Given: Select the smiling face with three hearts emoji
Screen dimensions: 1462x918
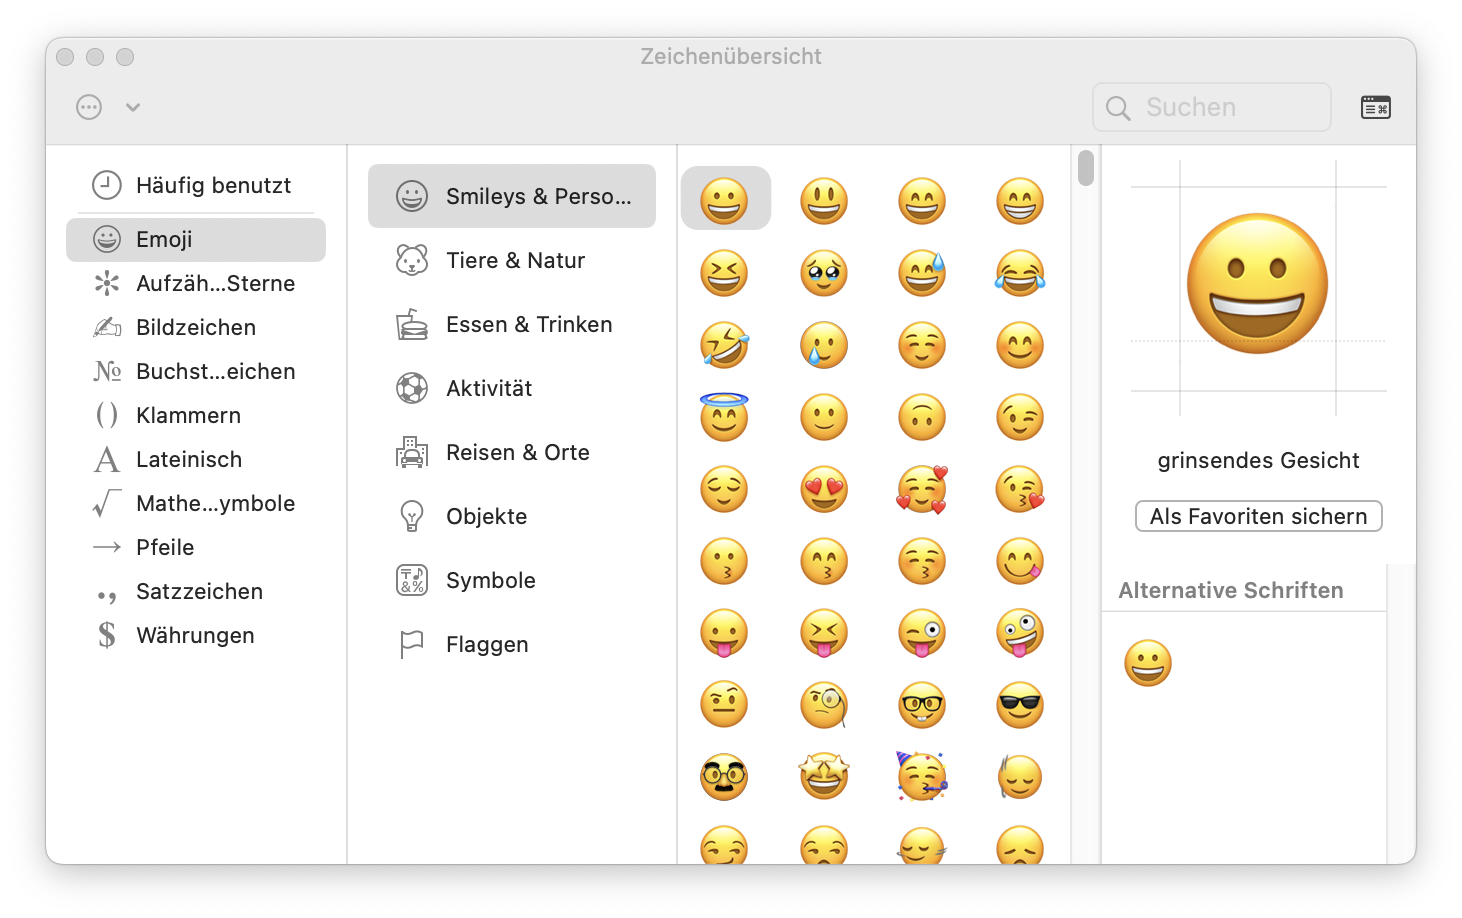Looking at the screenshot, I should [922, 489].
